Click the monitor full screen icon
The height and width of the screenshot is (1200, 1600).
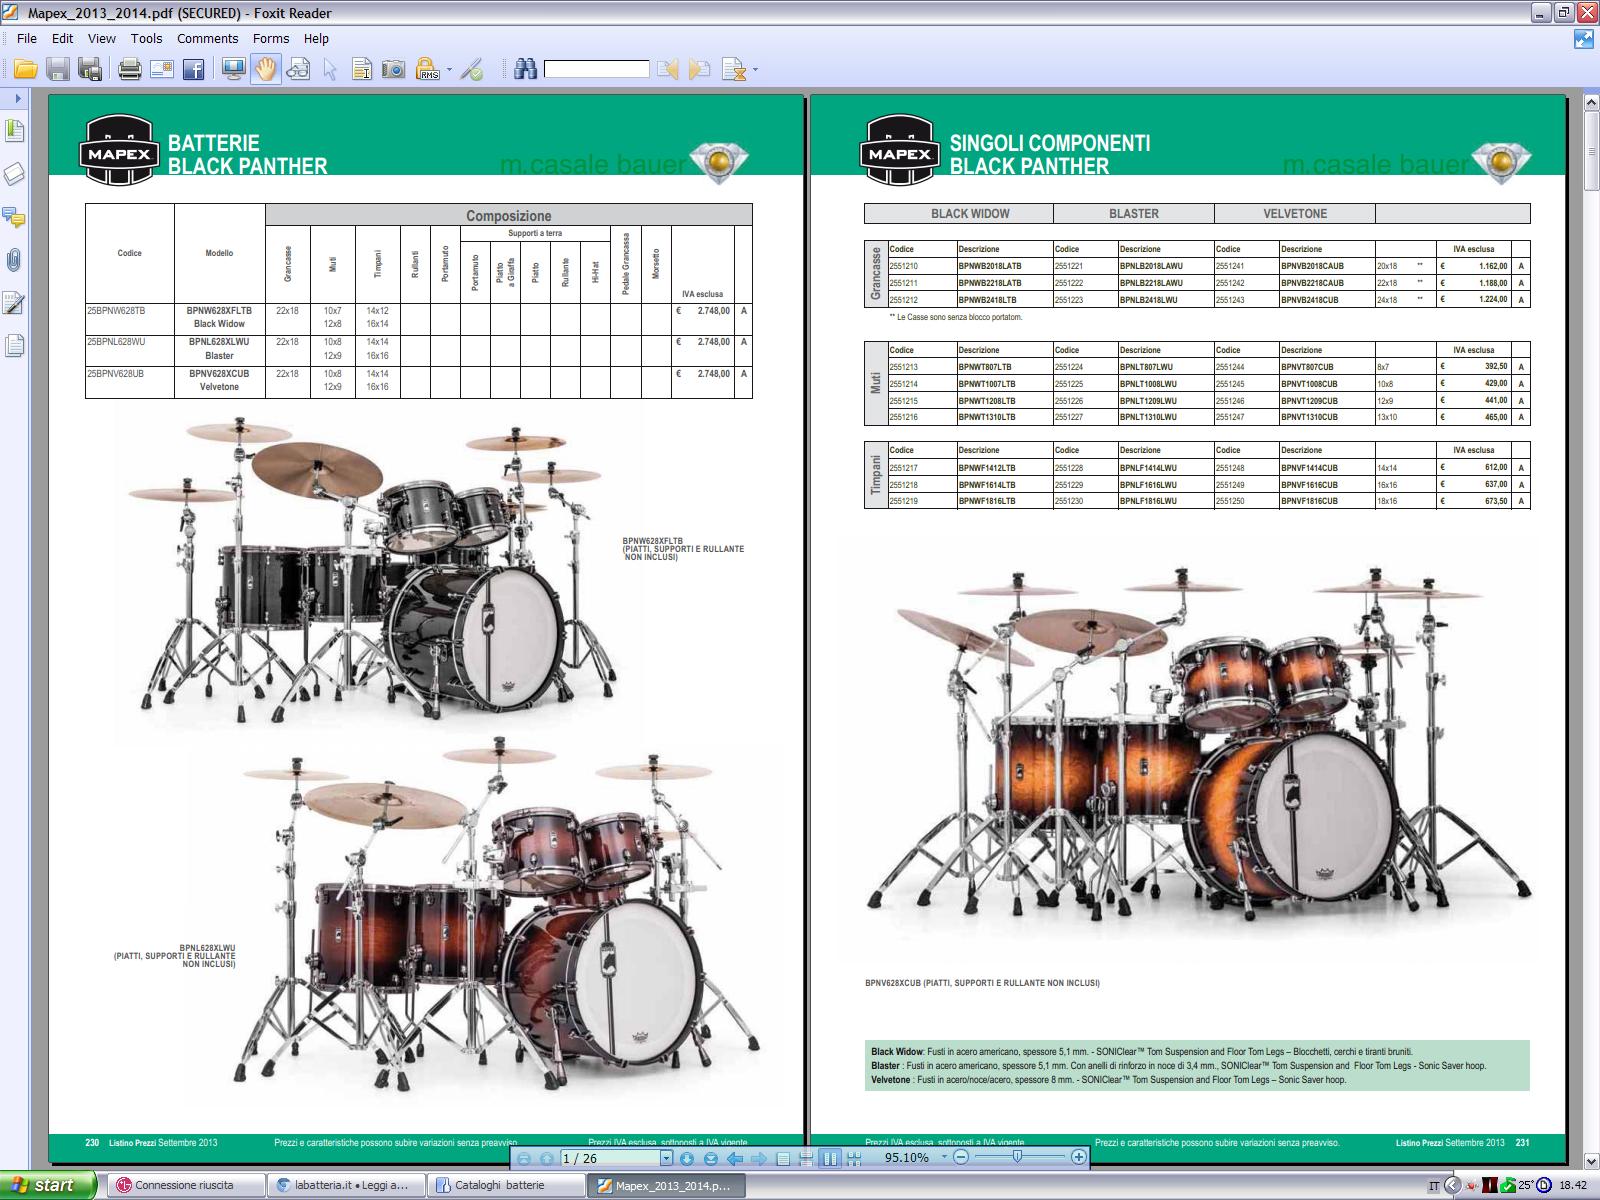coord(233,69)
